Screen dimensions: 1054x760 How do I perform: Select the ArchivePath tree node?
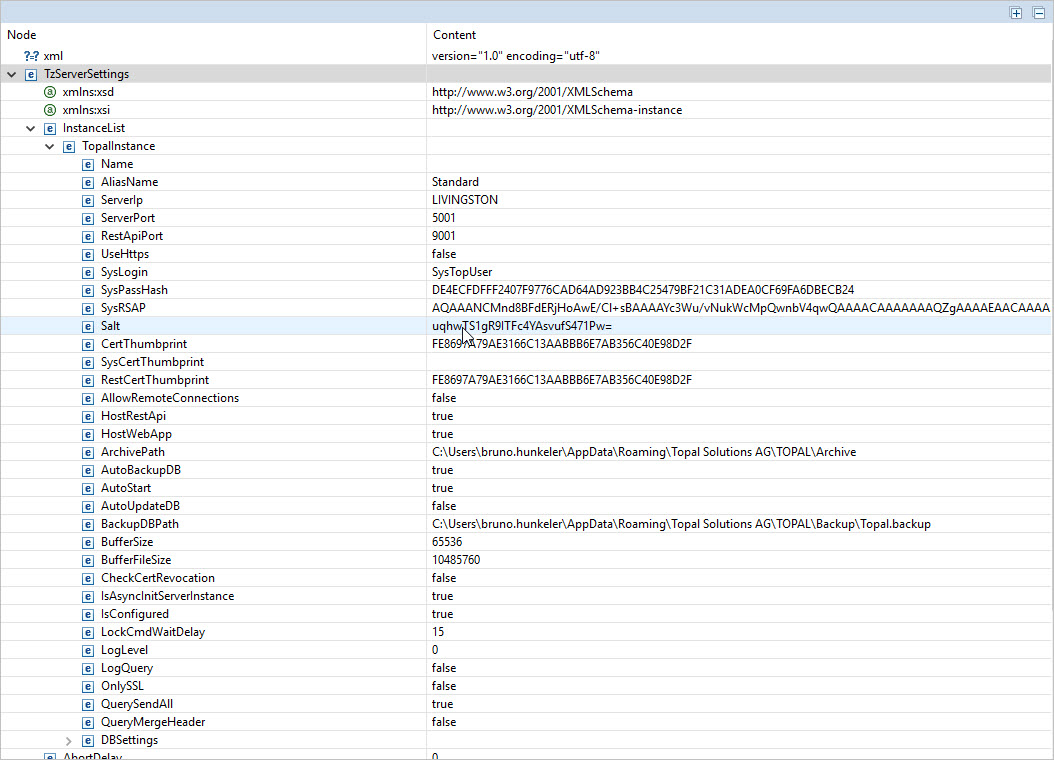coord(132,452)
